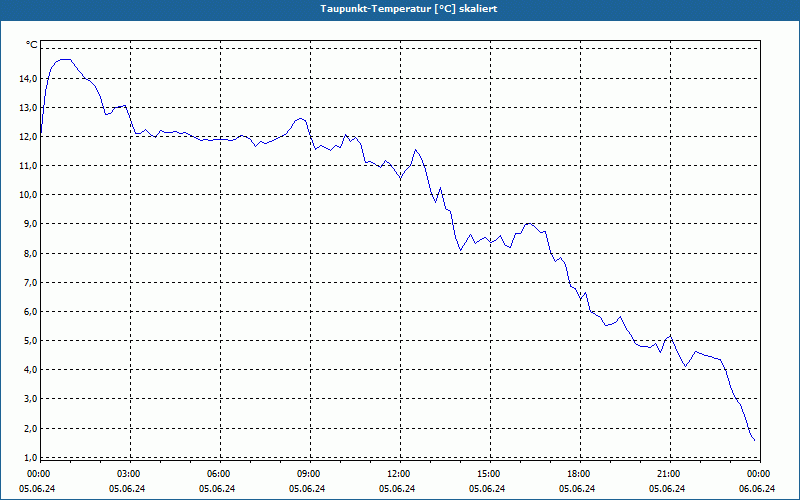Click the 4,0 y-axis label
This screenshot has width=800, height=500.
(30, 370)
